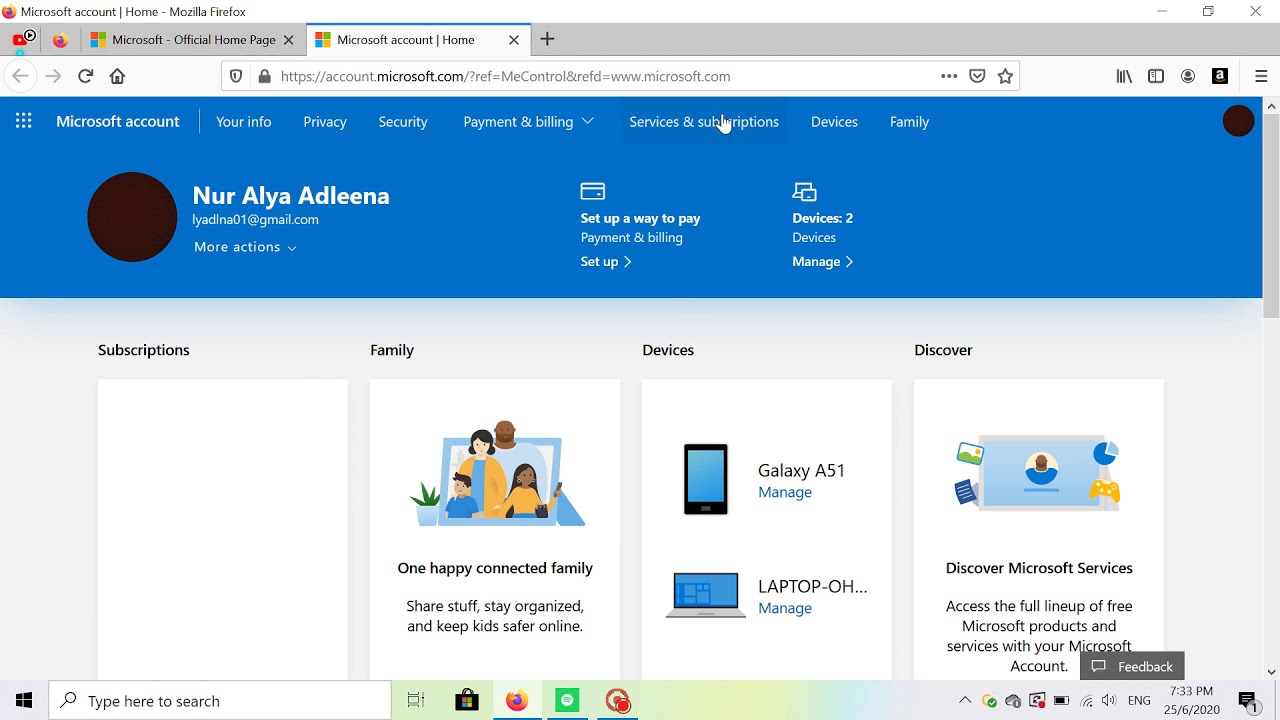Viewport: 1280px width, 720px height.
Task: Click the payment card icon
Action: 593,191
